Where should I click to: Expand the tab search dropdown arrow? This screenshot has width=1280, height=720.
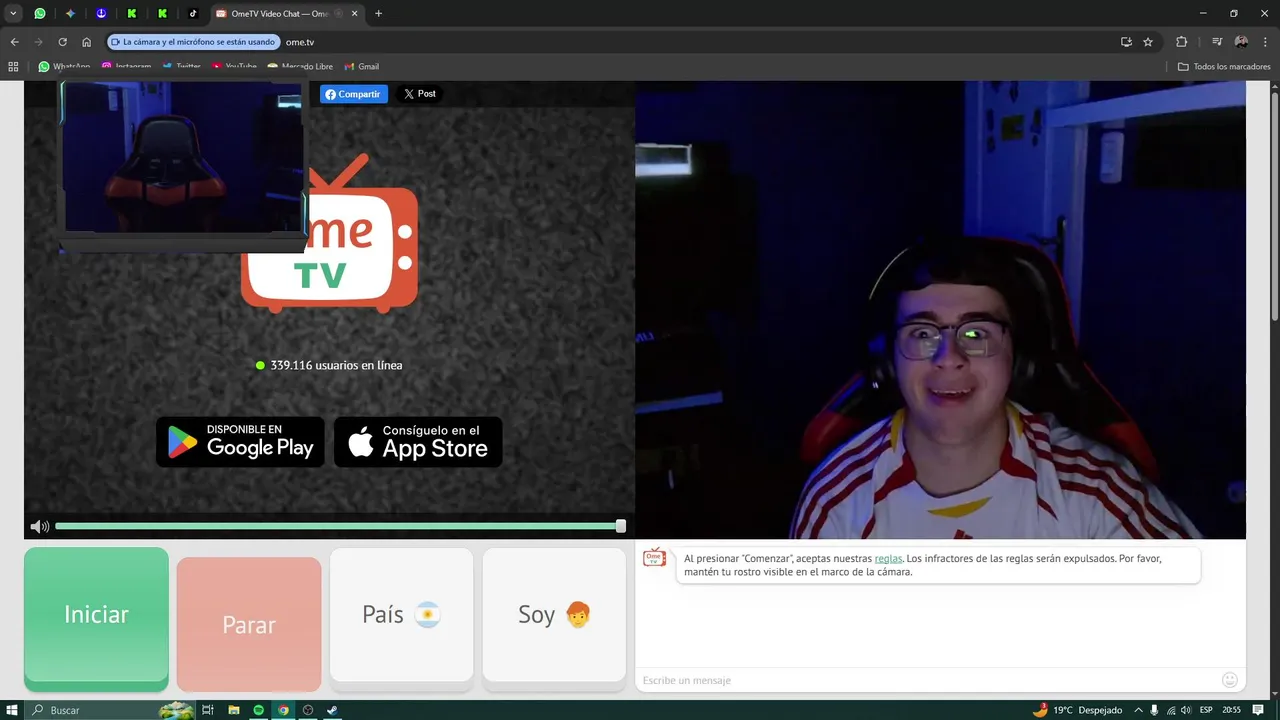click(x=13, y=14)
